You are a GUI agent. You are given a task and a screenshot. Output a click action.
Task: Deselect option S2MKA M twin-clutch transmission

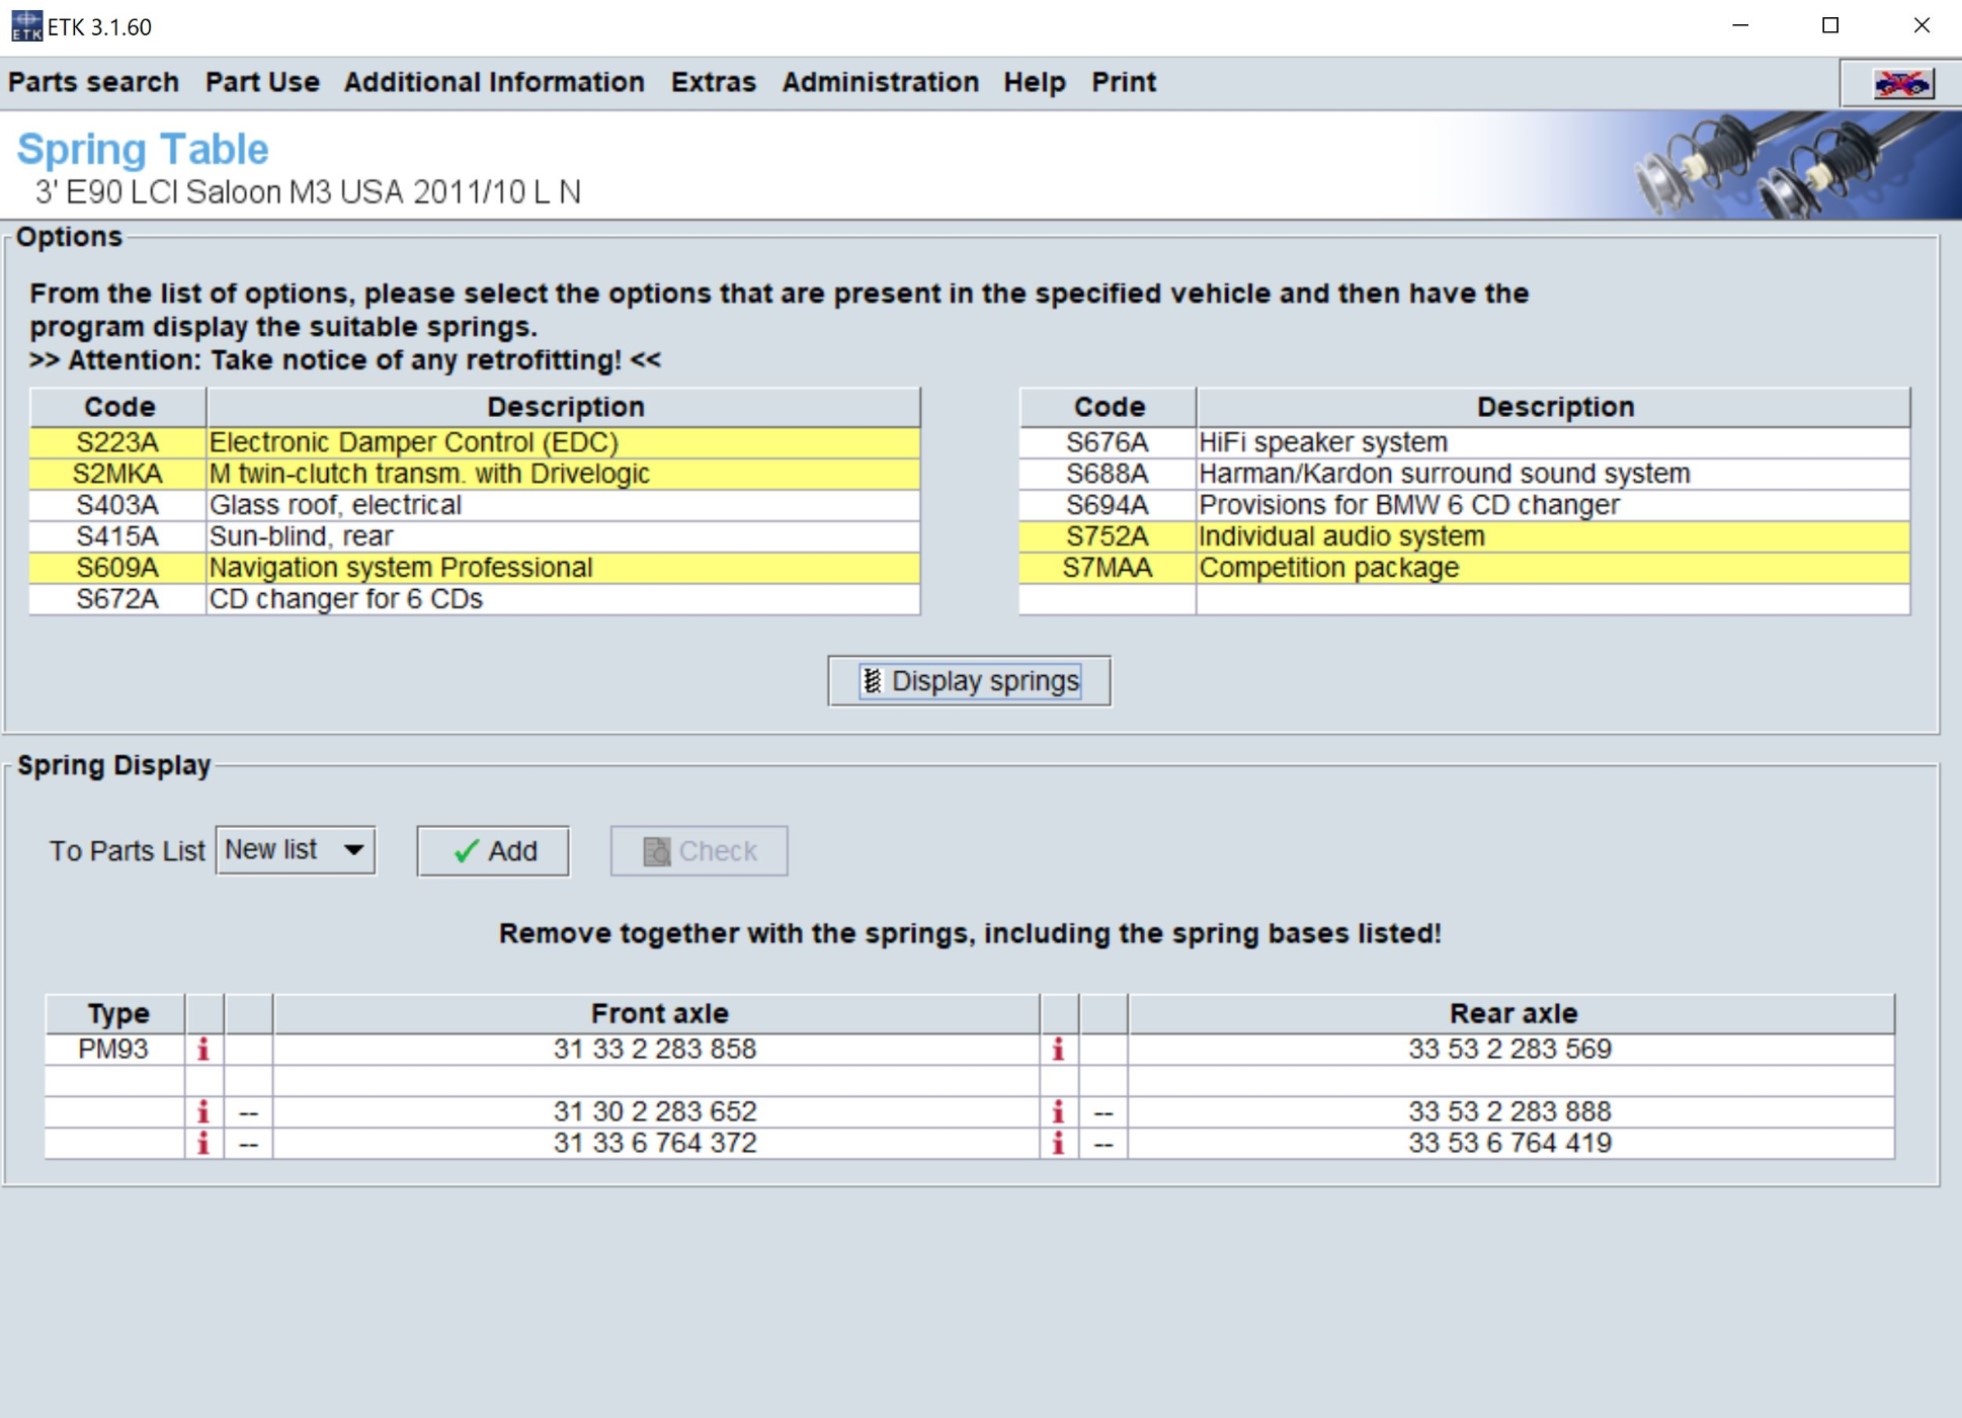(x=475, y=473)
